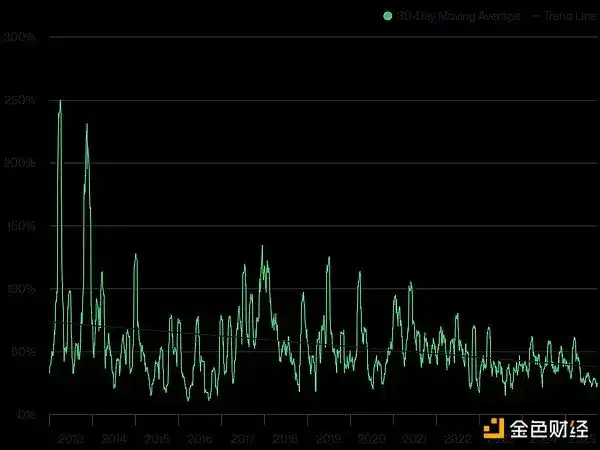Click the 2021 x-axis year label
The width and height of the screenshot is (600, 450).
(x=414, y=439)
